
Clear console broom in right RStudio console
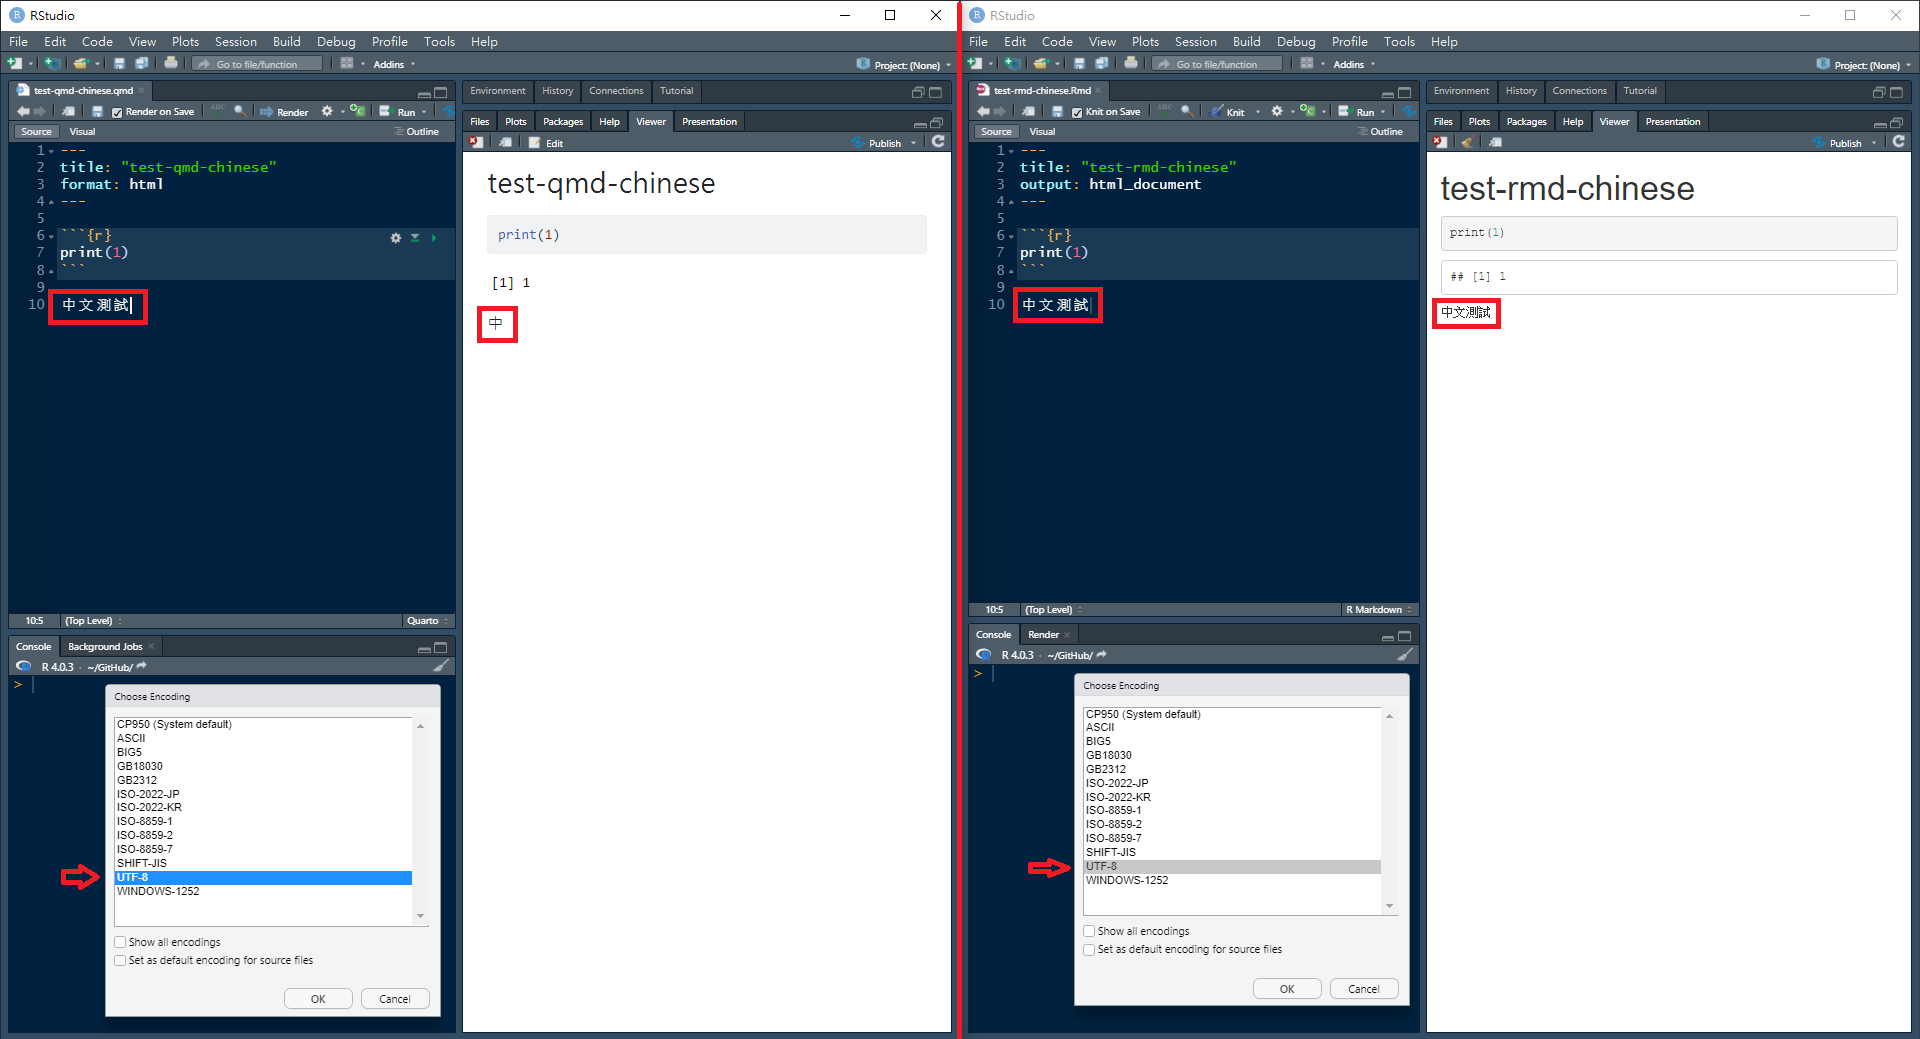point(1405,655)
